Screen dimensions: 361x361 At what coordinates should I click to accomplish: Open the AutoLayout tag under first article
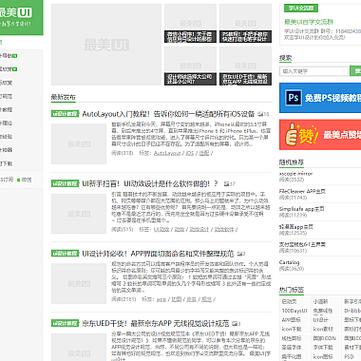pyautogui.click(x=167, y=153)
